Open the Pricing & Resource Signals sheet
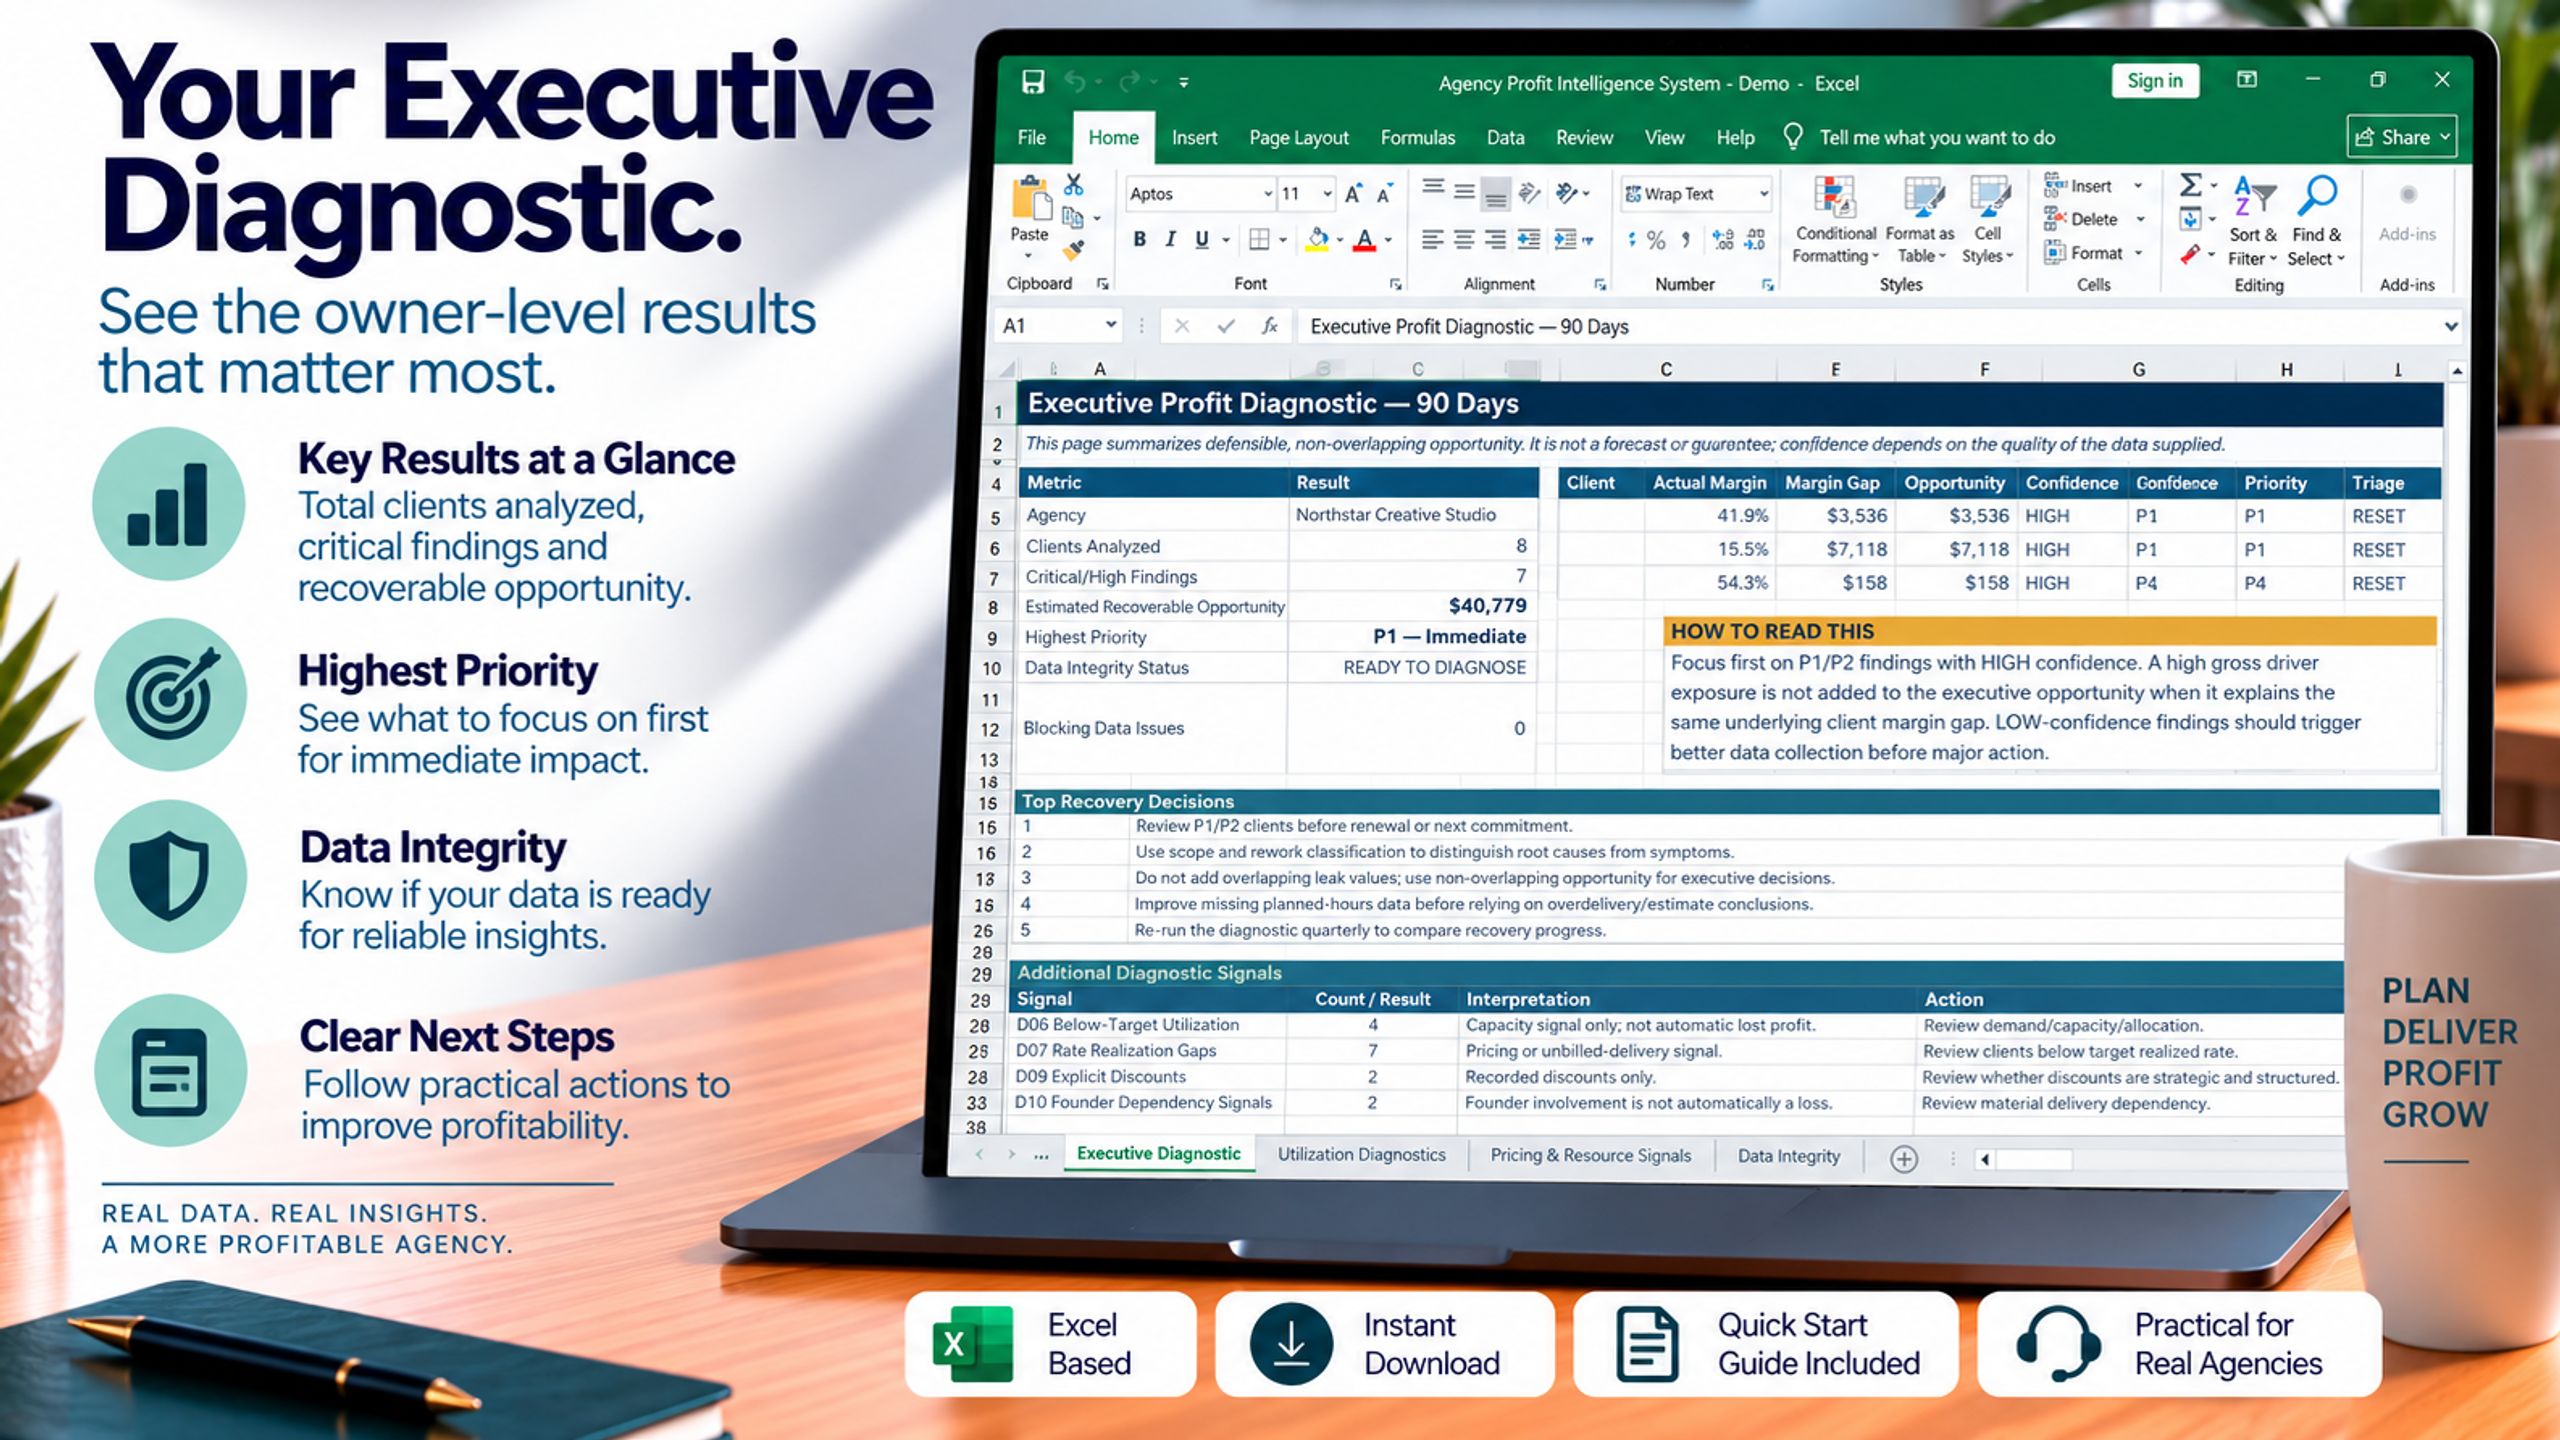Image resolution: width=2560 pixels, height=1440 pixels. [x=1590, y=1155]
